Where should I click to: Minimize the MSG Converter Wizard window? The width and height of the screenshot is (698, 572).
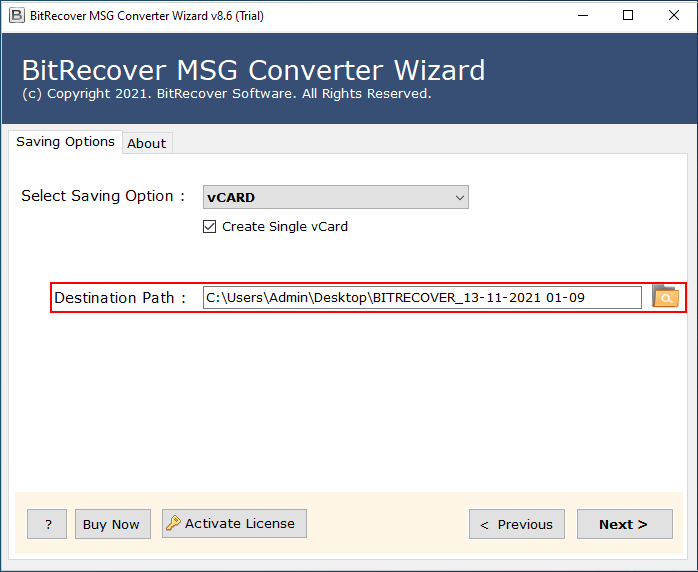click(x=583, y=16)
